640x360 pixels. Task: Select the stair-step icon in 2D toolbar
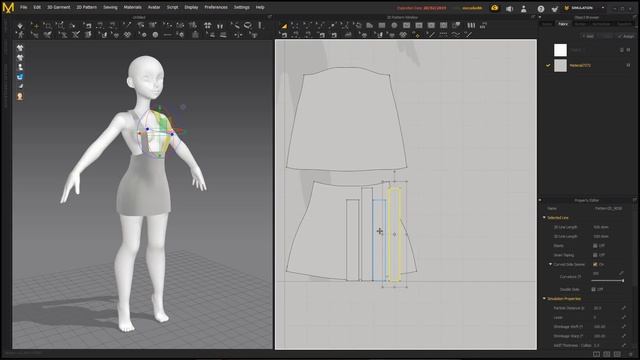point(483,25)
